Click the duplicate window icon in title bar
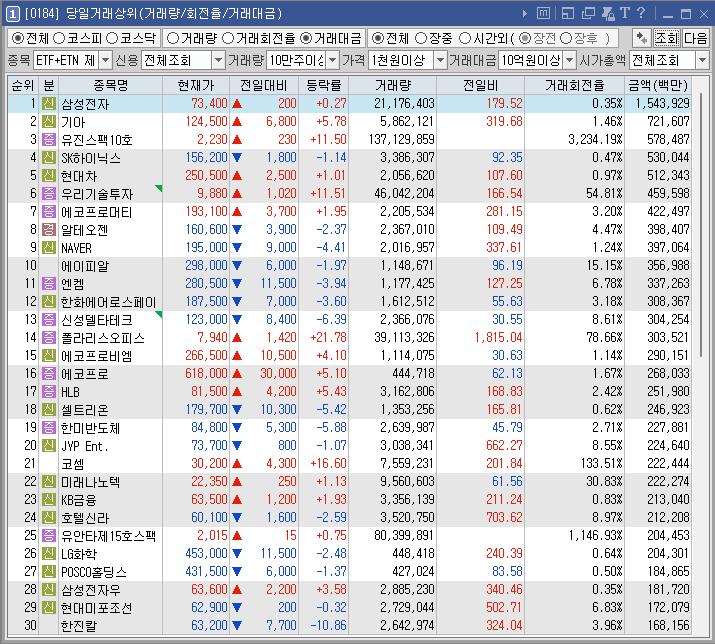715x644 pixels. [588, 13]
